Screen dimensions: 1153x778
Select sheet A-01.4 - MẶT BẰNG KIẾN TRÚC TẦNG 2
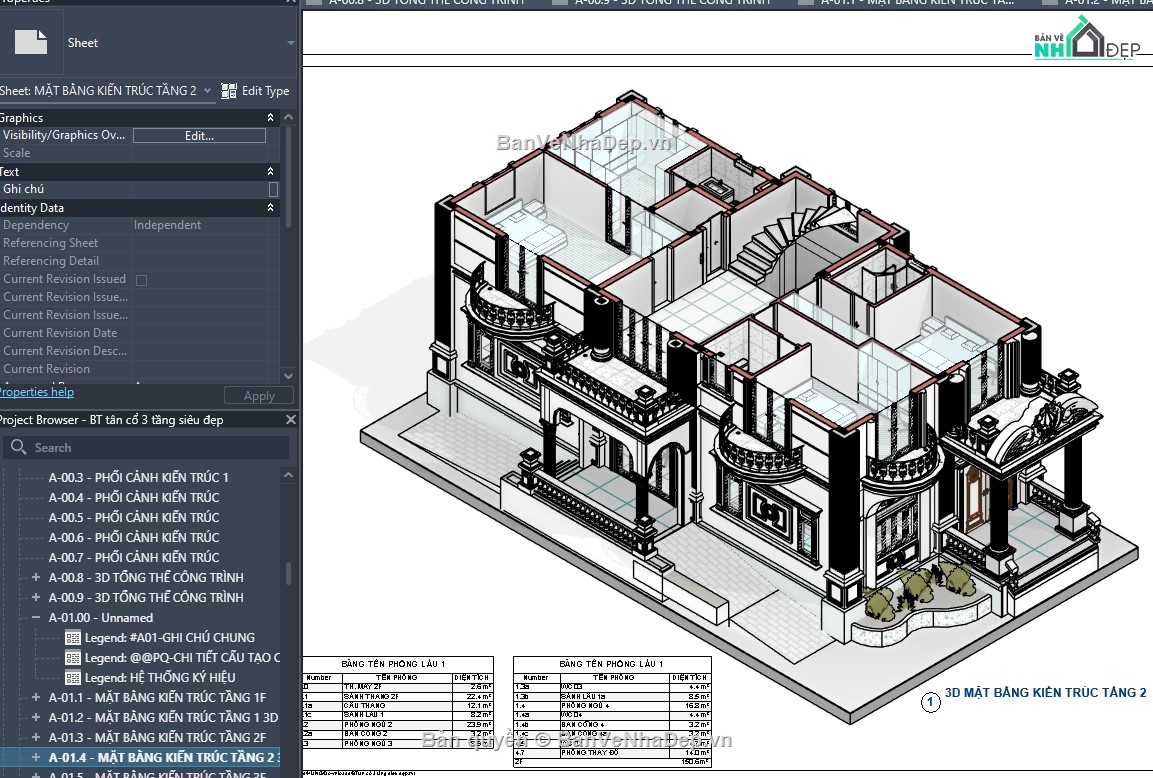click(x=165, y=757)
